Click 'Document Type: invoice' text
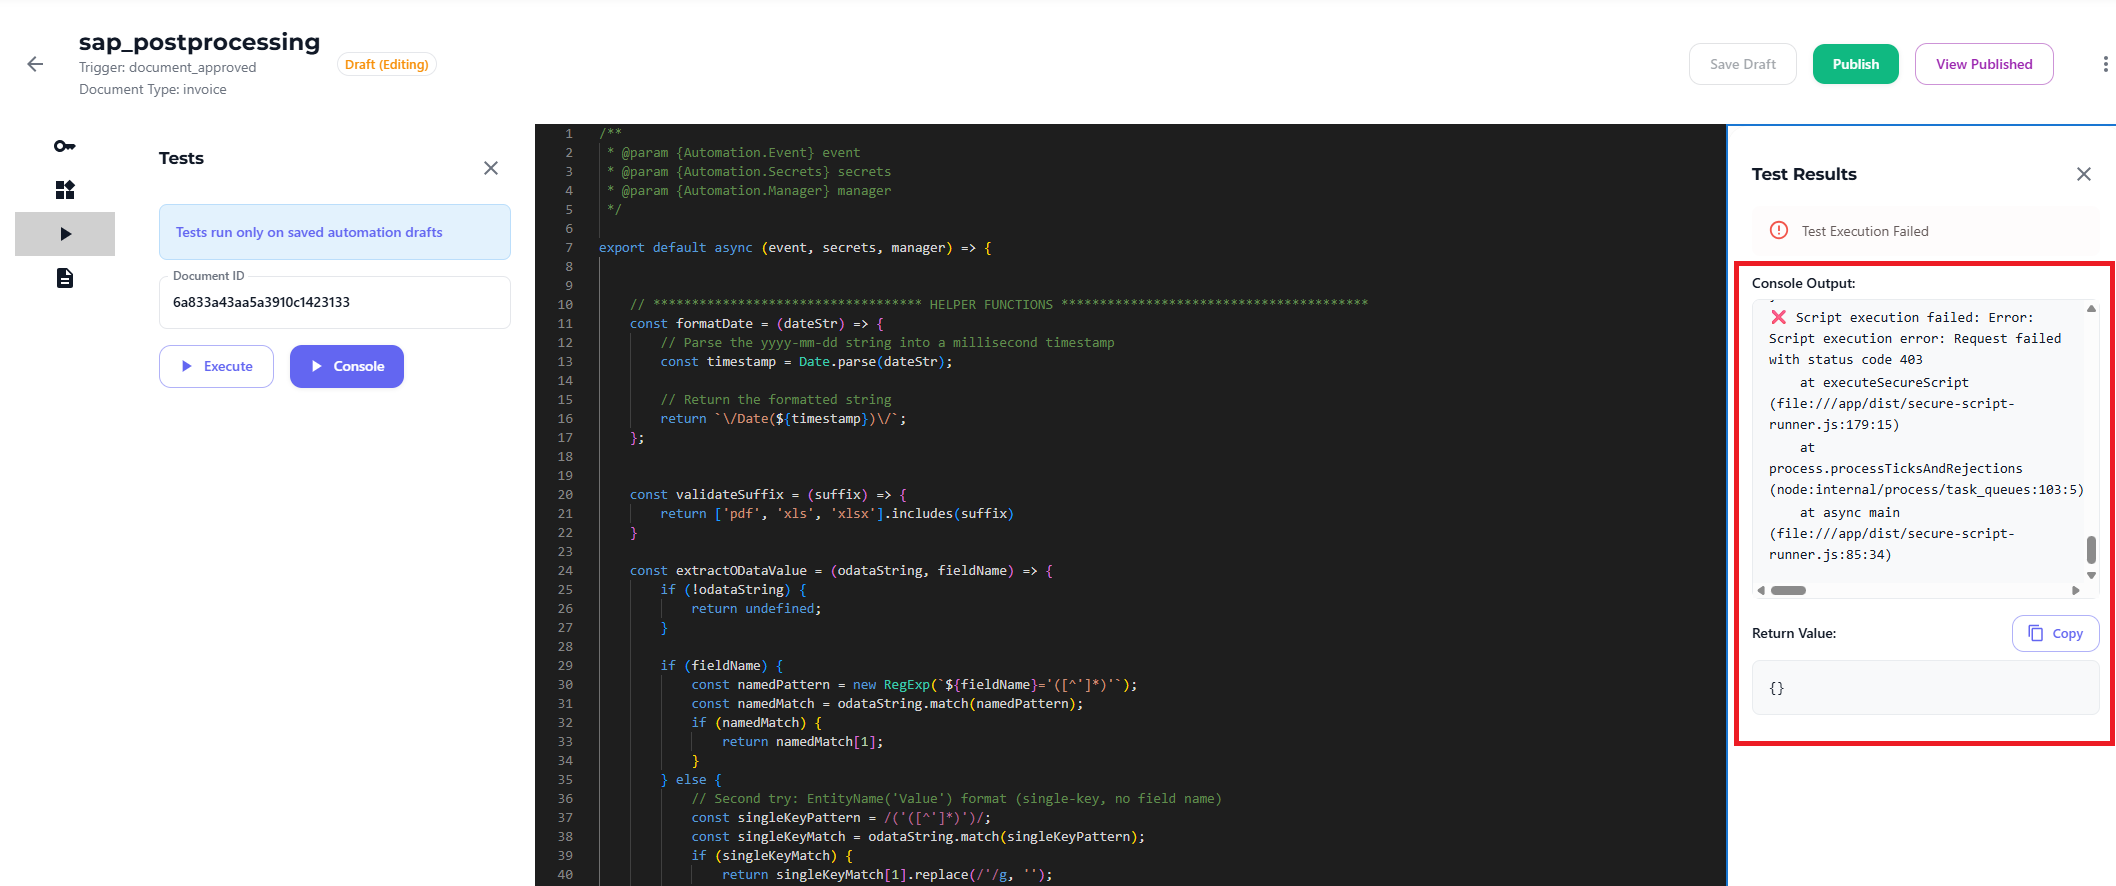Viewport: 2116px width, 886px height. click(x=153, y=89)
